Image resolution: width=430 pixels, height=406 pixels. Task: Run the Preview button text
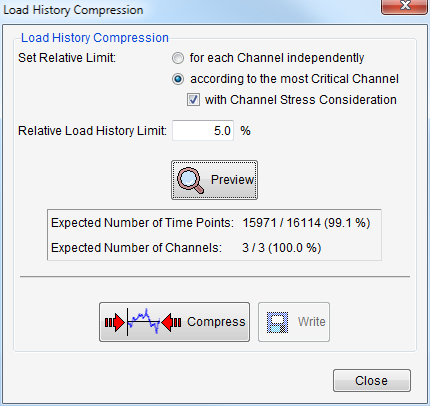[x=232, y=180]
